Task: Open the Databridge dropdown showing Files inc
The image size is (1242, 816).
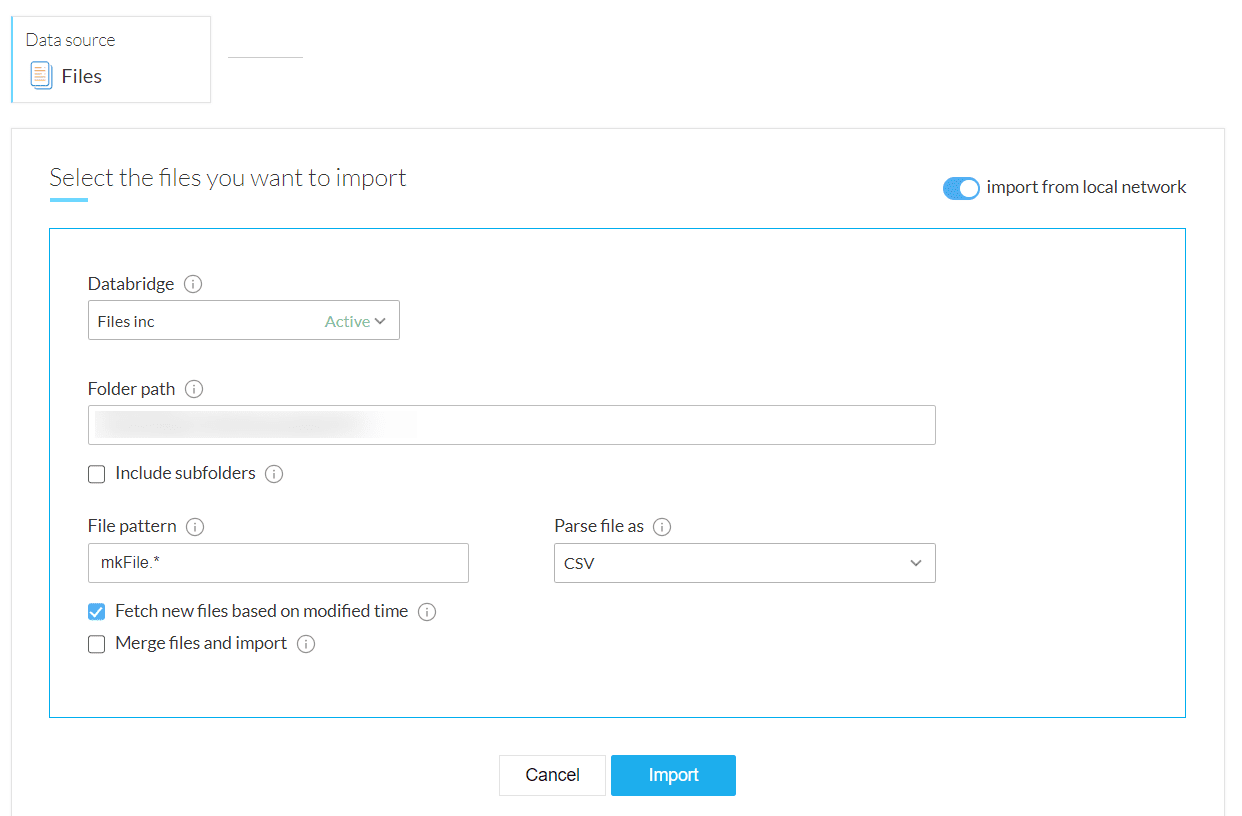Action: (x=243, y=321)
